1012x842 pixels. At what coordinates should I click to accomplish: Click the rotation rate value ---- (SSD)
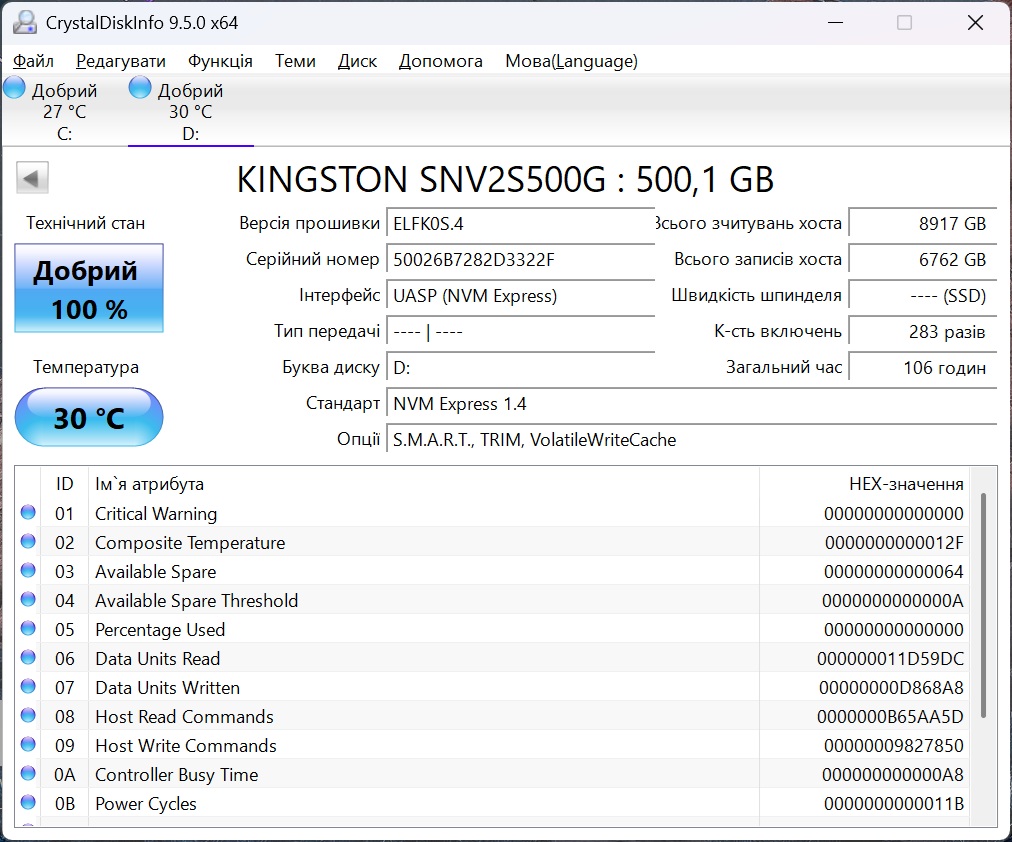point(923,296)
